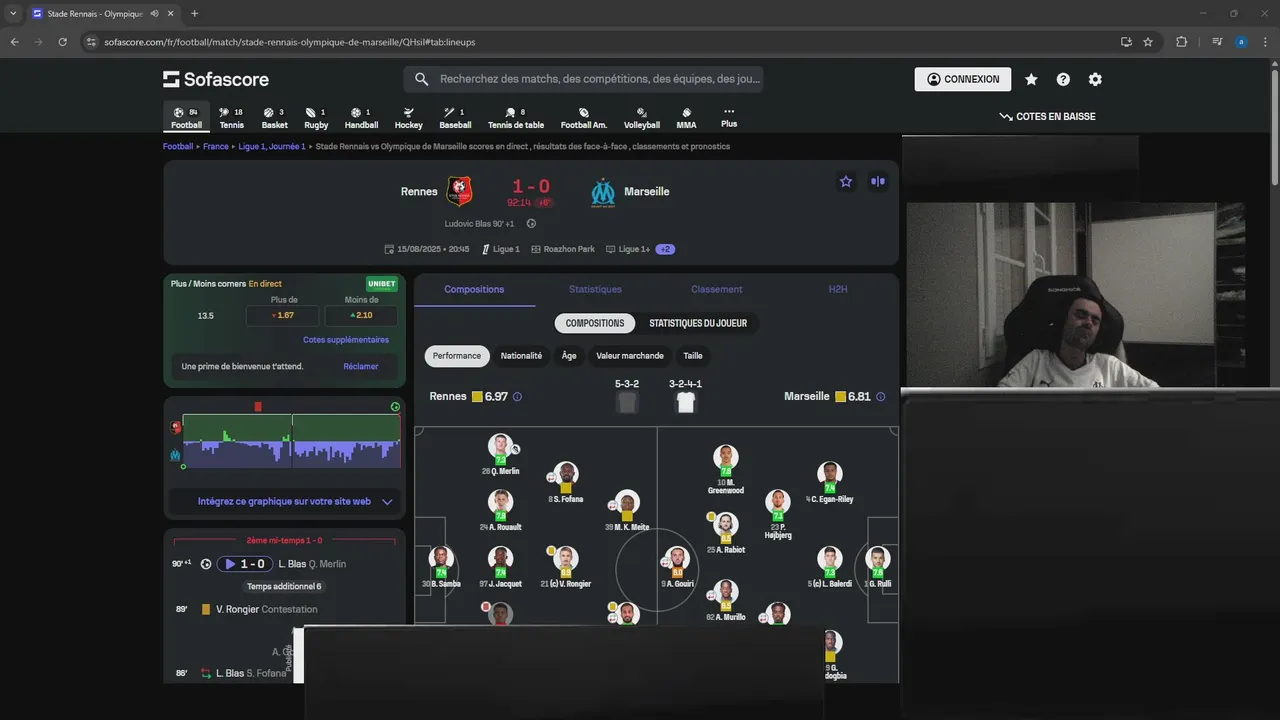Select the Valeur marchande filter chip
1280x720 pixels.
(x=630, y=356)
